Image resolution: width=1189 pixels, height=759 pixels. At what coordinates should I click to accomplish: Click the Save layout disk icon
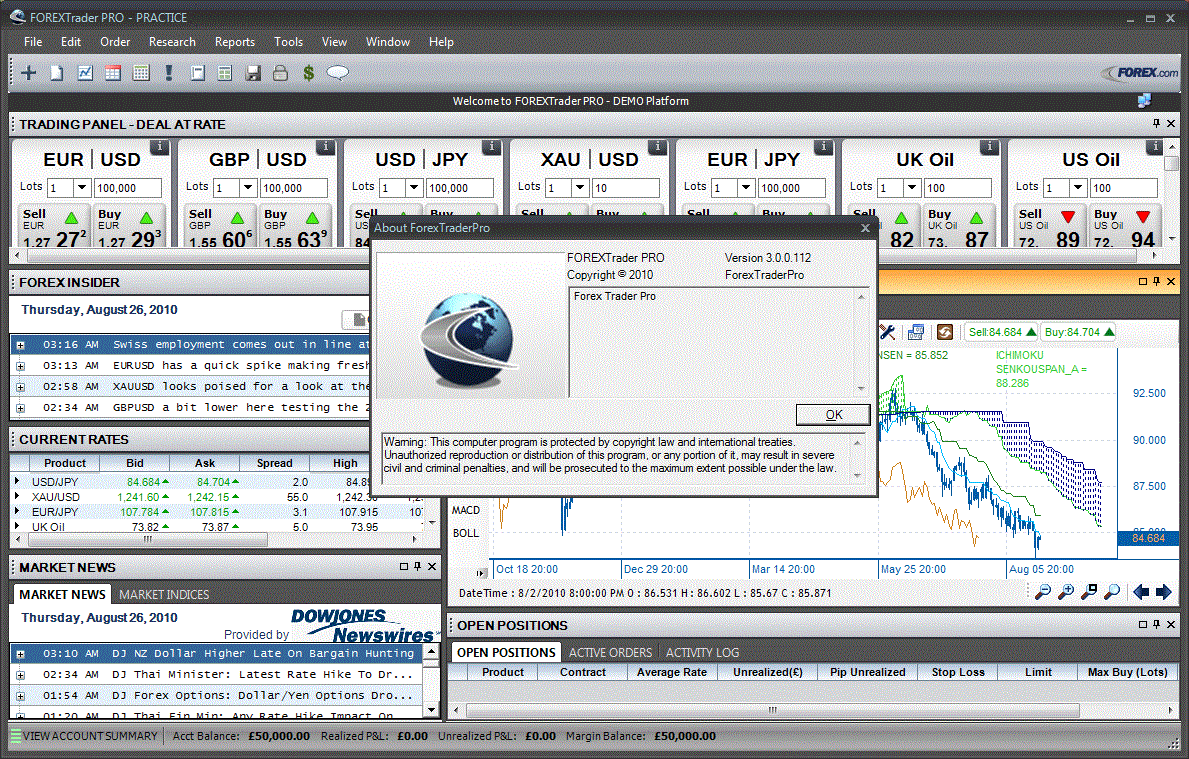[x=253, y=72]
